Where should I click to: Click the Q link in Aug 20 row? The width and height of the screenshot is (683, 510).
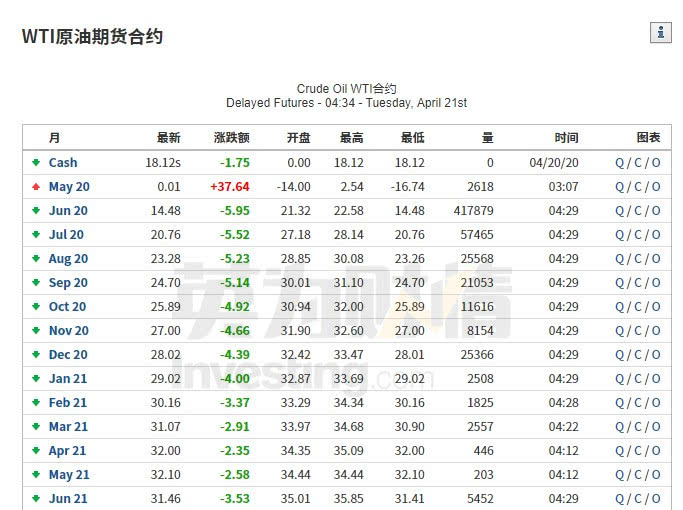pos(619,258)
